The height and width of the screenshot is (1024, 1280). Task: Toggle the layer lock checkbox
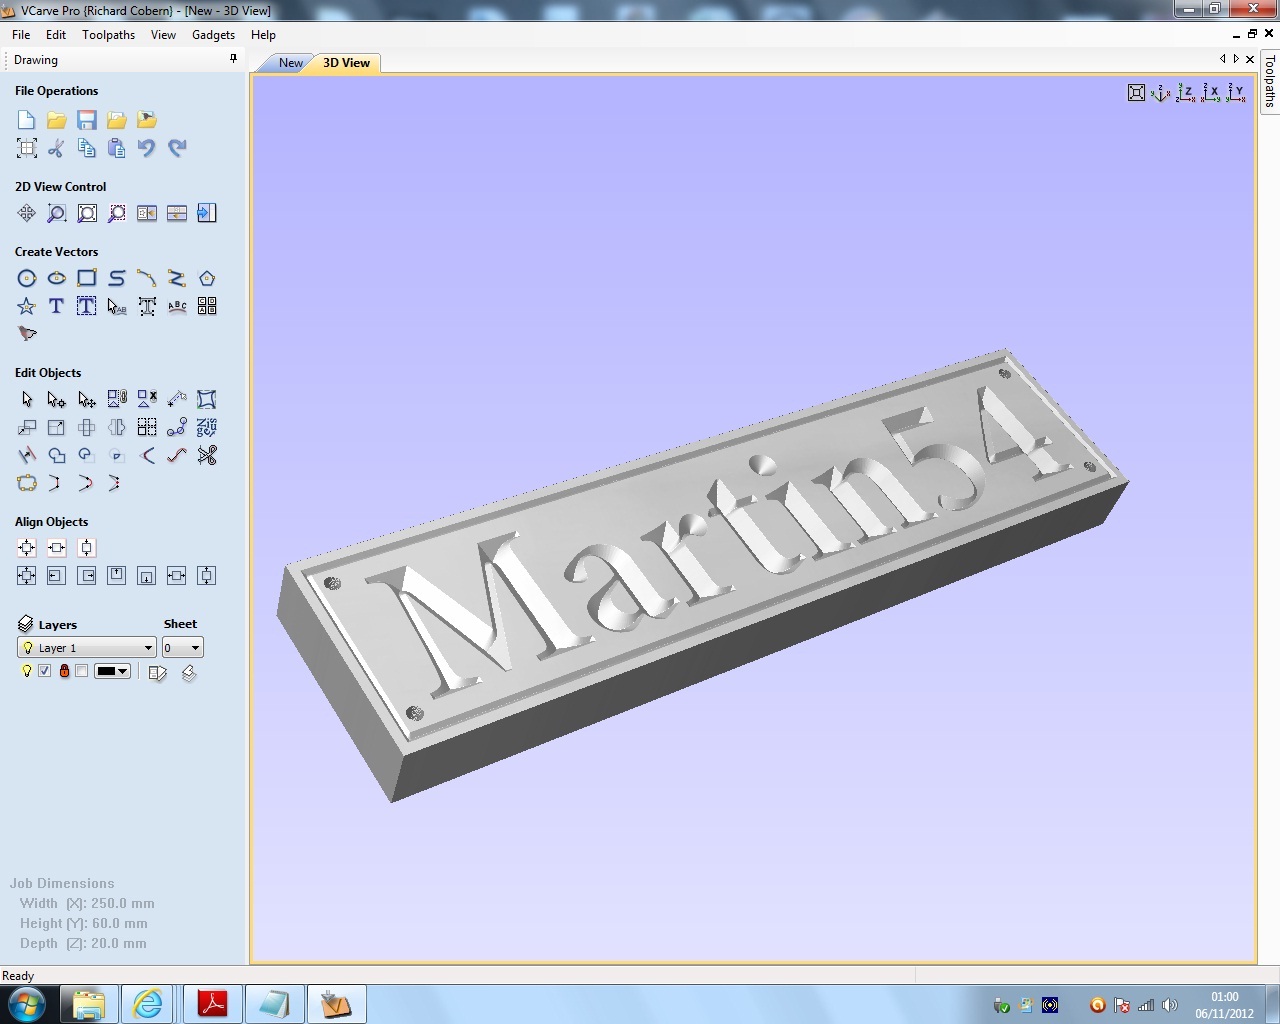81,671
